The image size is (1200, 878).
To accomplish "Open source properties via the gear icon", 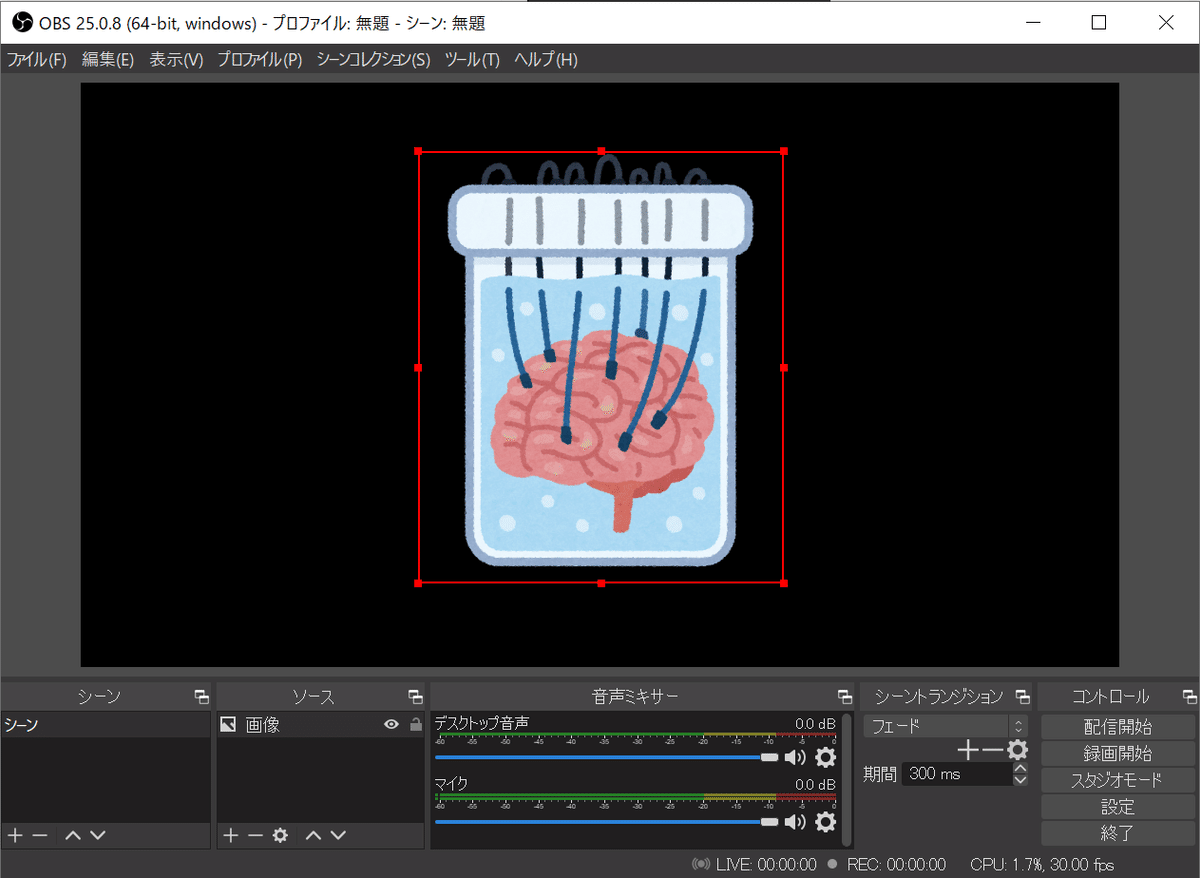I will [x=280, y=835].
